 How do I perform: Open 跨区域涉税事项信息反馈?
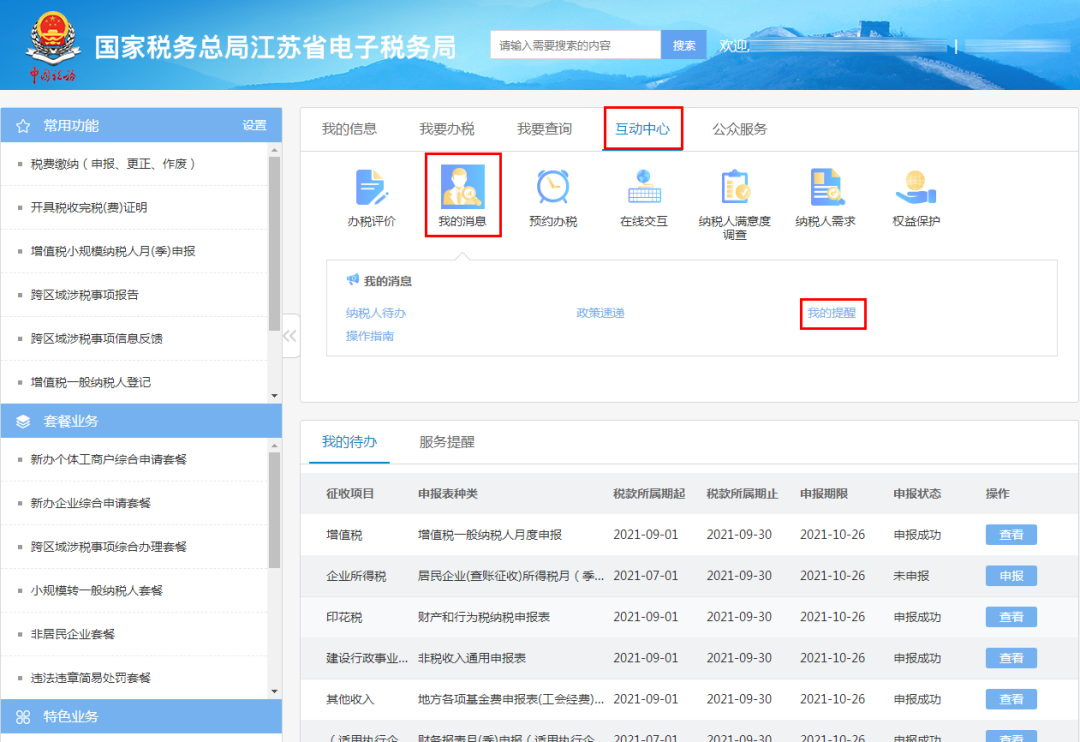(96, 338)
